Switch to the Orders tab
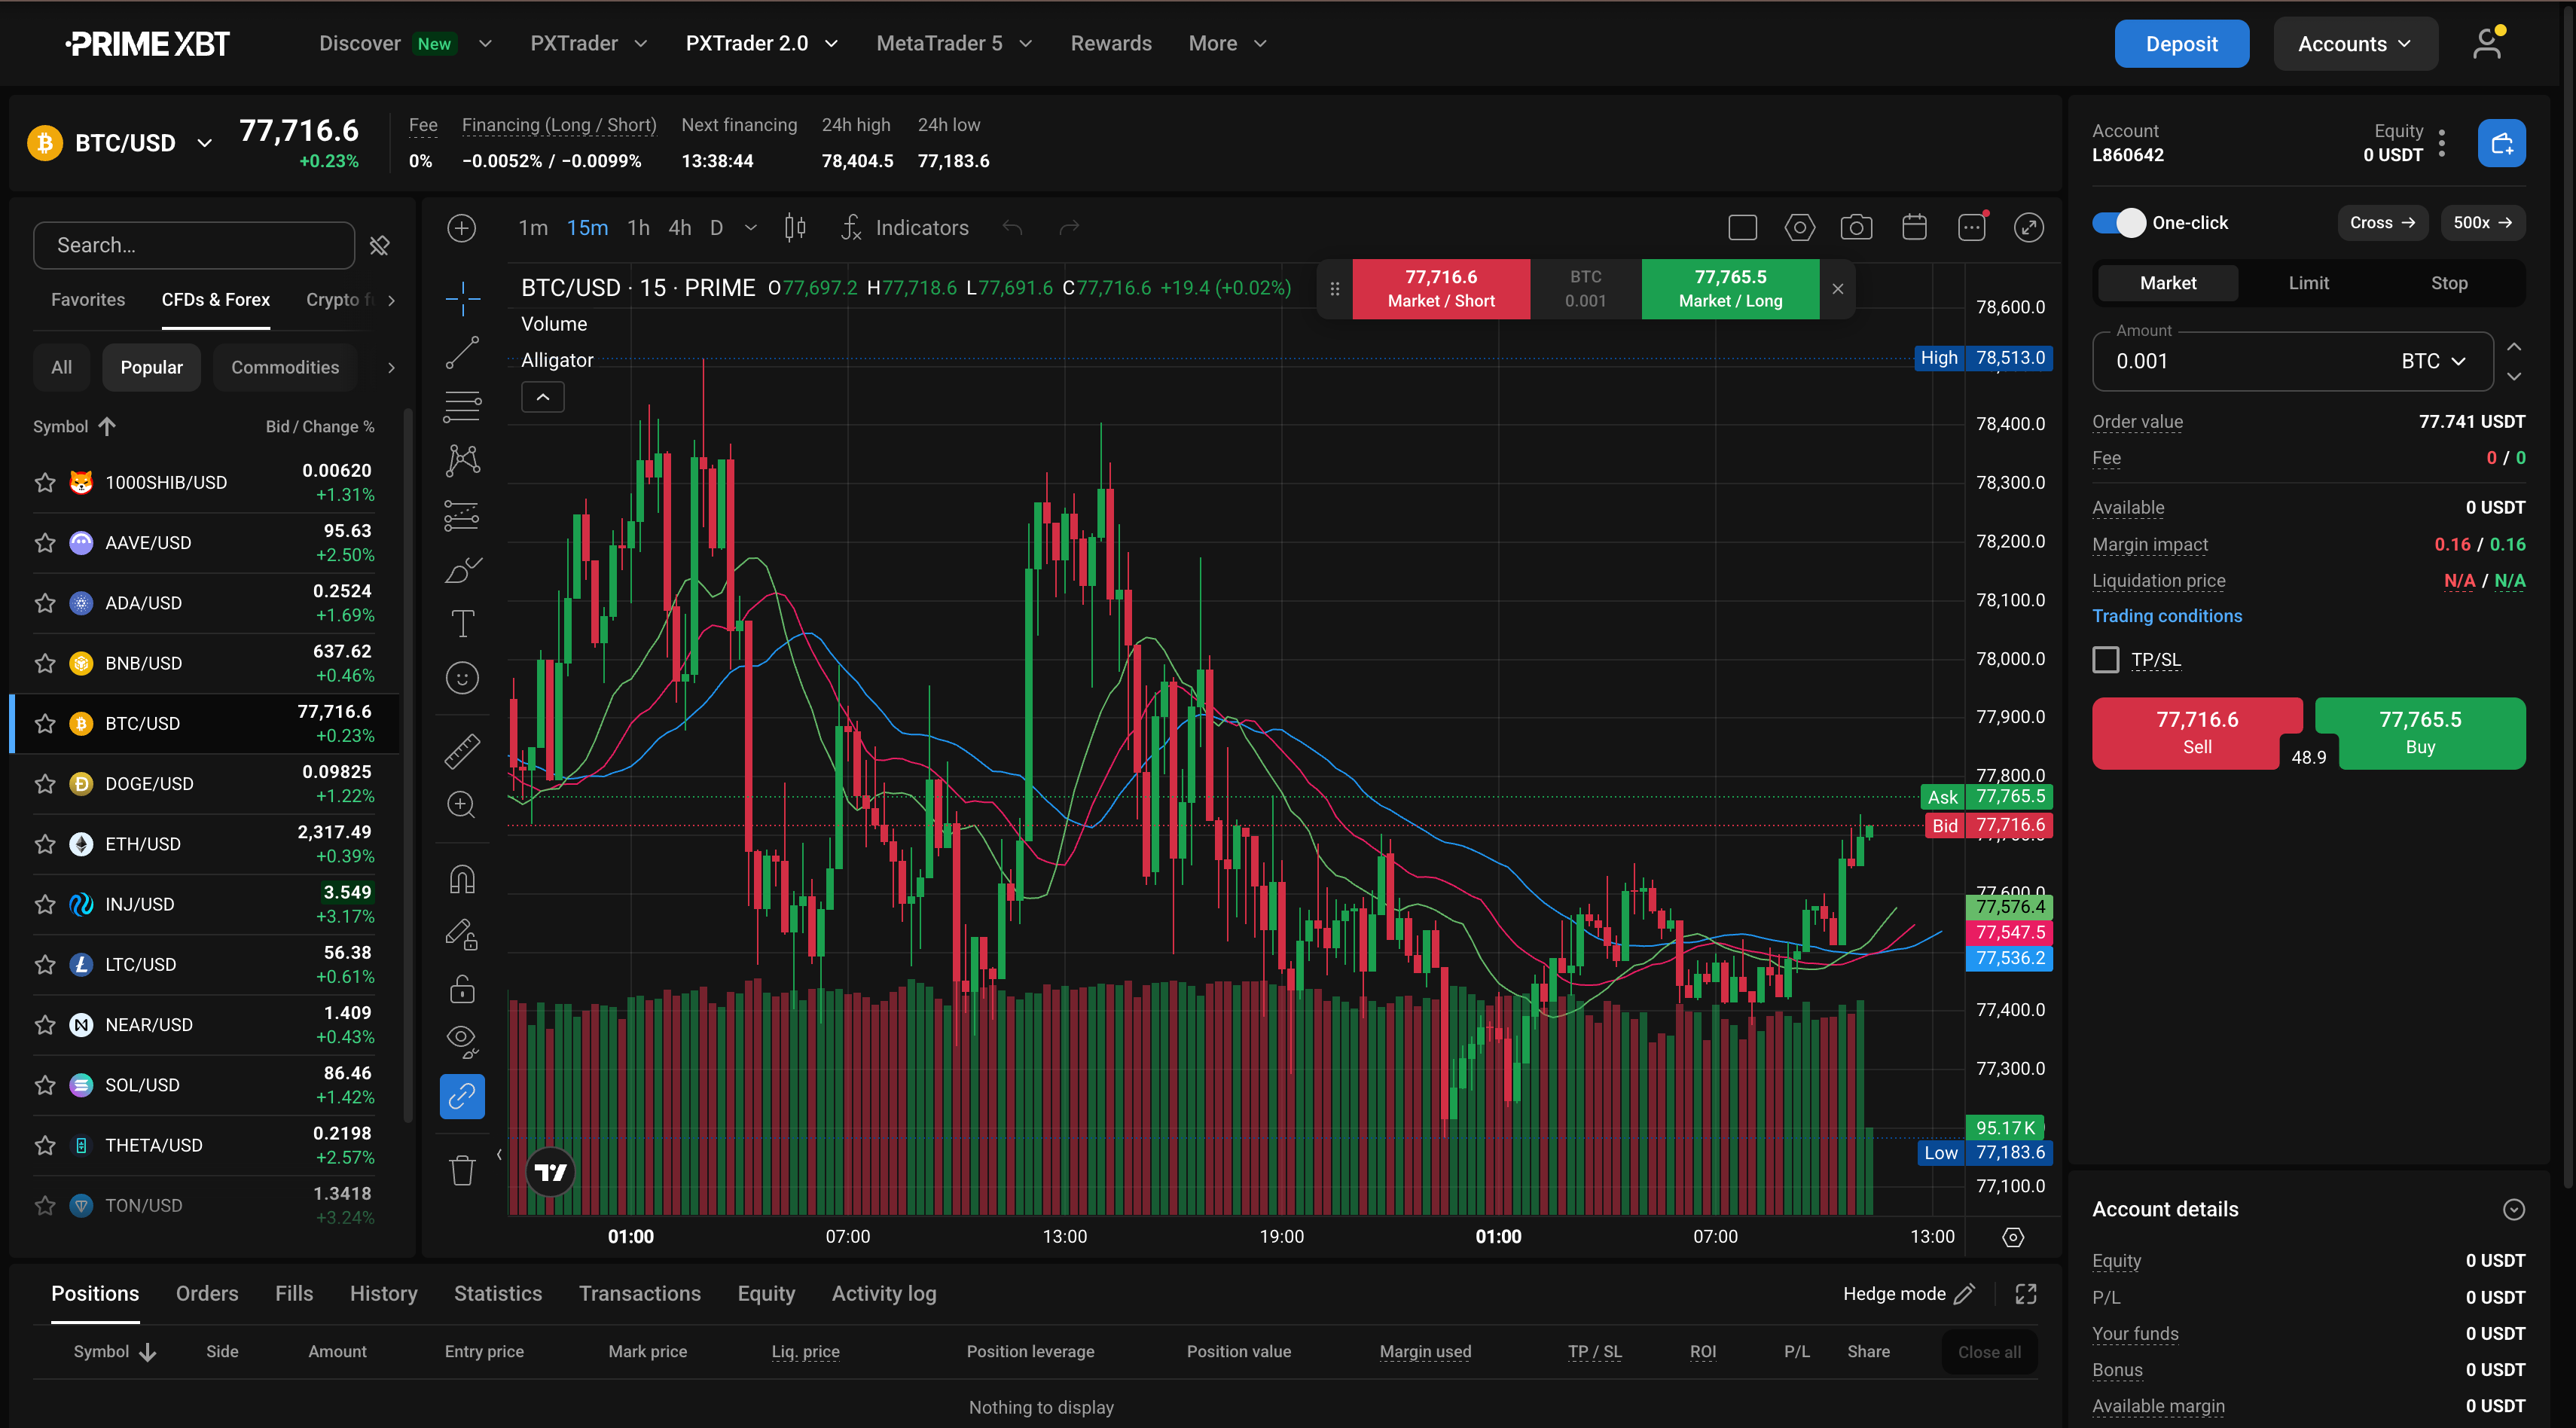Image resolution: width=2576 pixels, height=1428 pixels. (207, 1293)
